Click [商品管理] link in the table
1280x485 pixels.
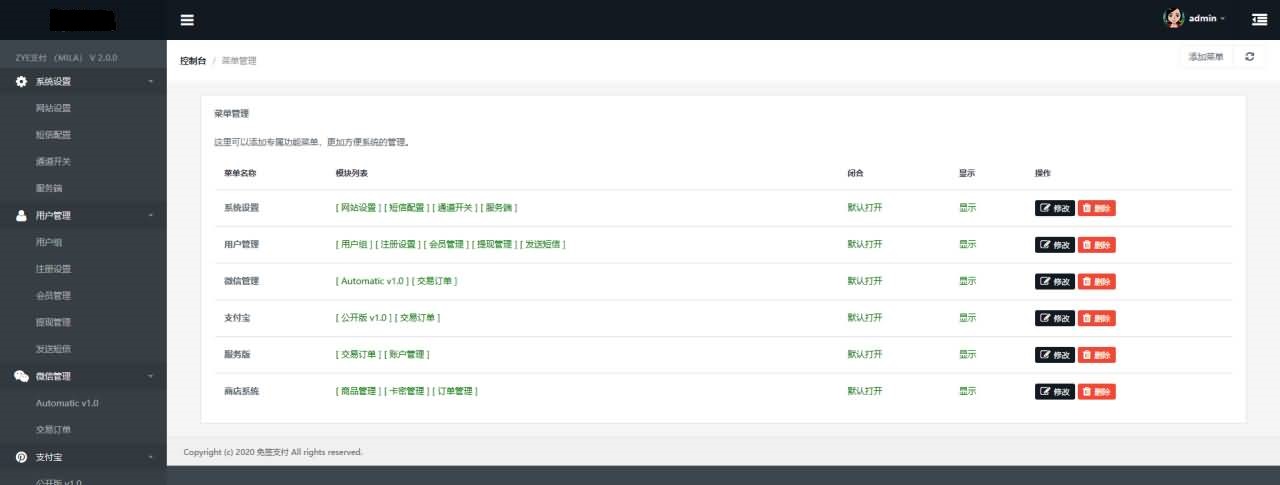pos(358,392)
